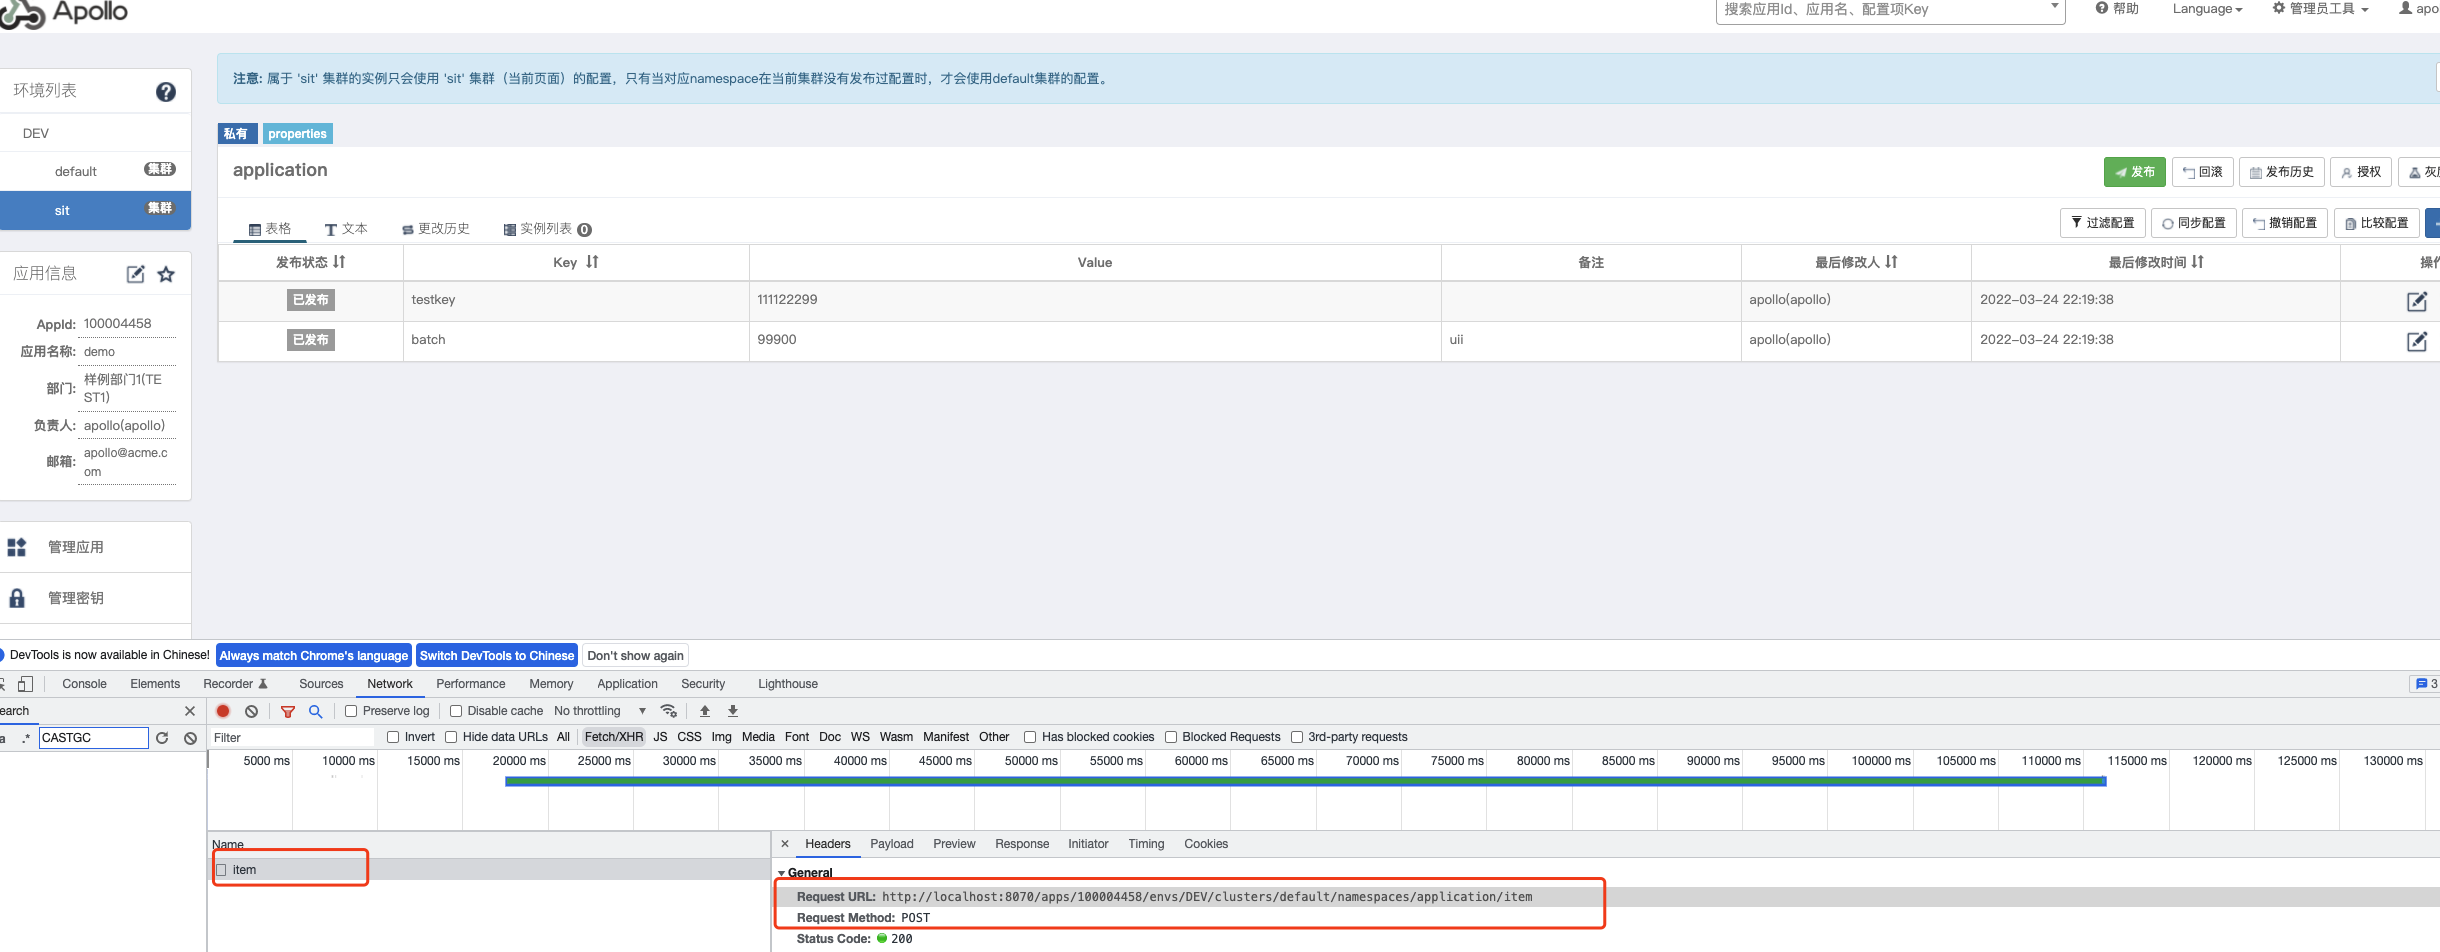Image resolution: width=2440 pixels, height=952 pixels.
Task: Click the favorite star icon in 应用信息
Action: tap(166, 274)
